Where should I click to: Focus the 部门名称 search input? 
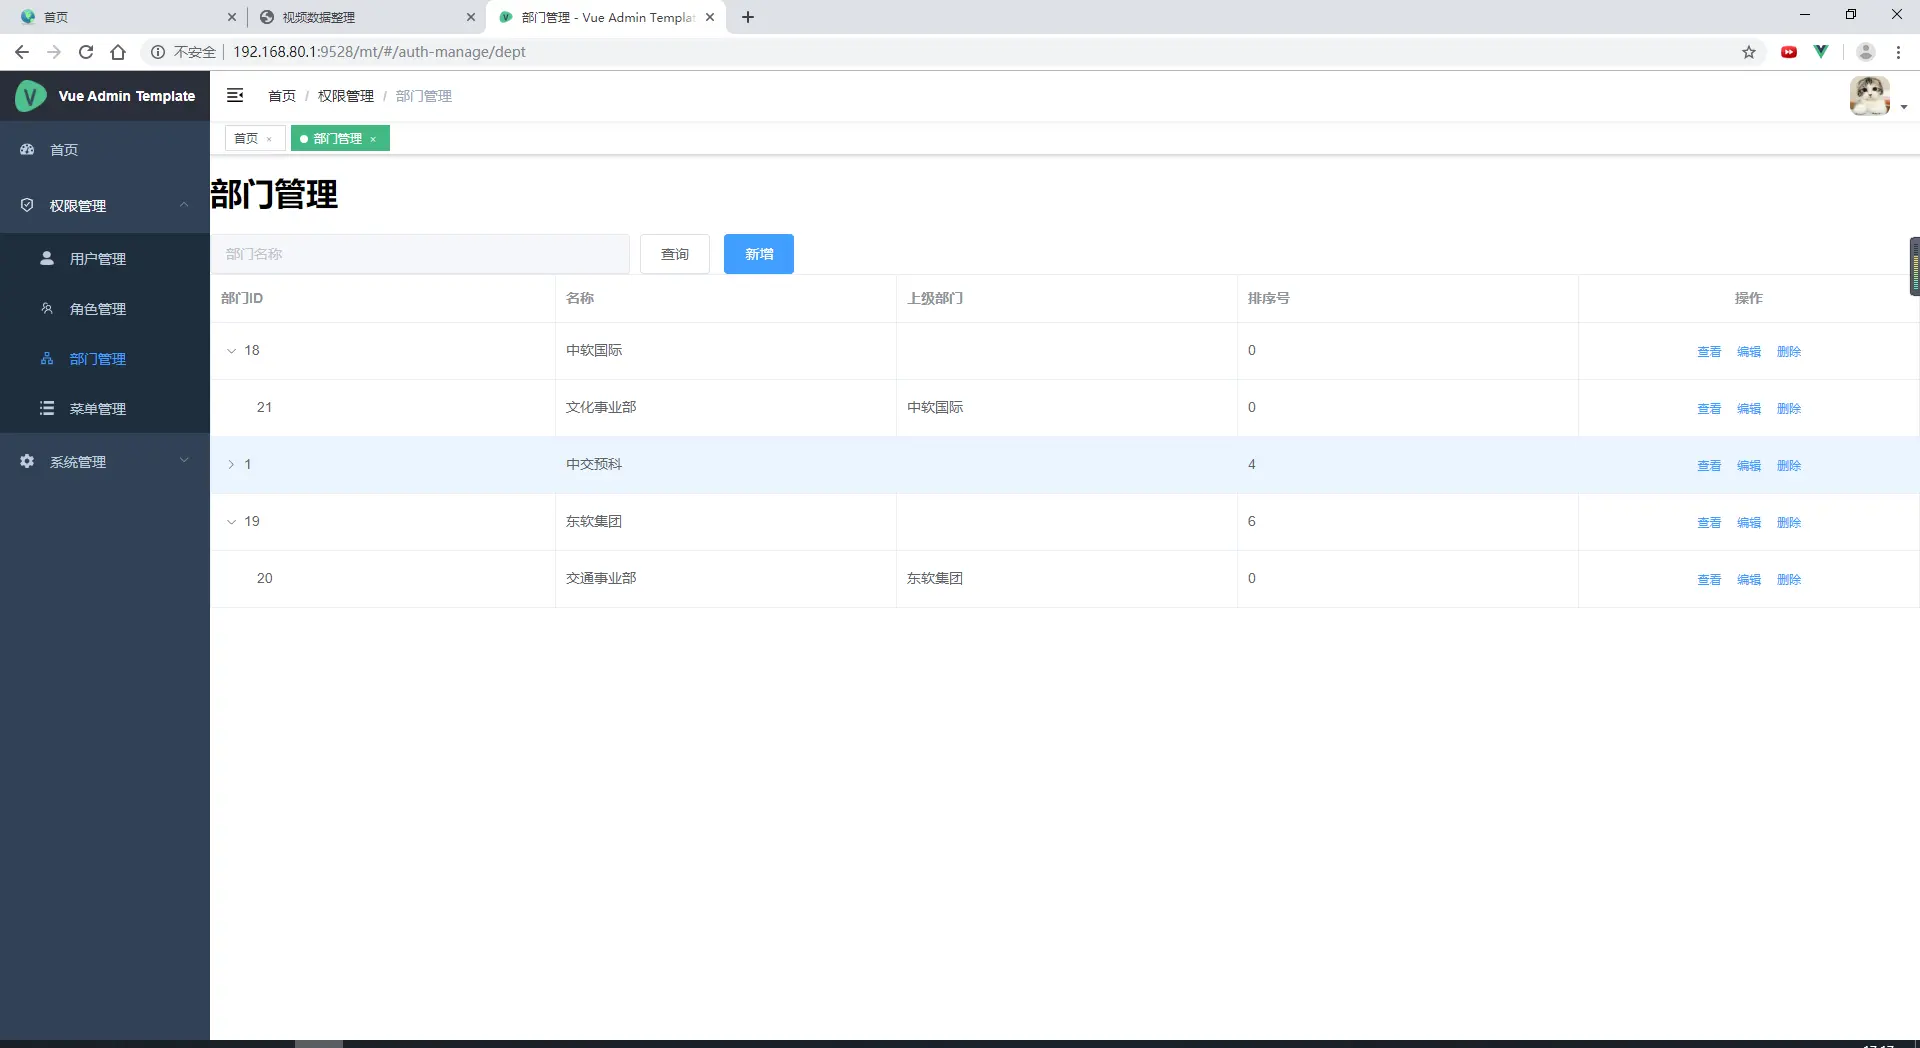pos(420,254)
